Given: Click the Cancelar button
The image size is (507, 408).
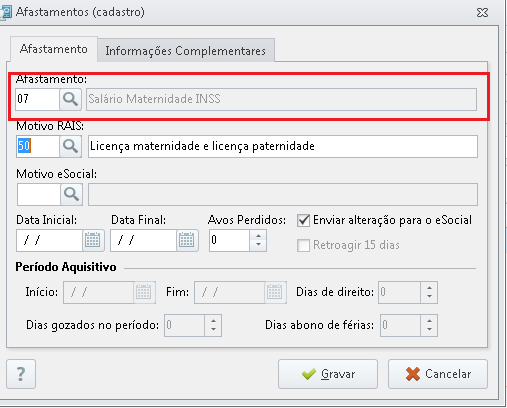Looking at the screenshot, I should [x=438, y=374].
